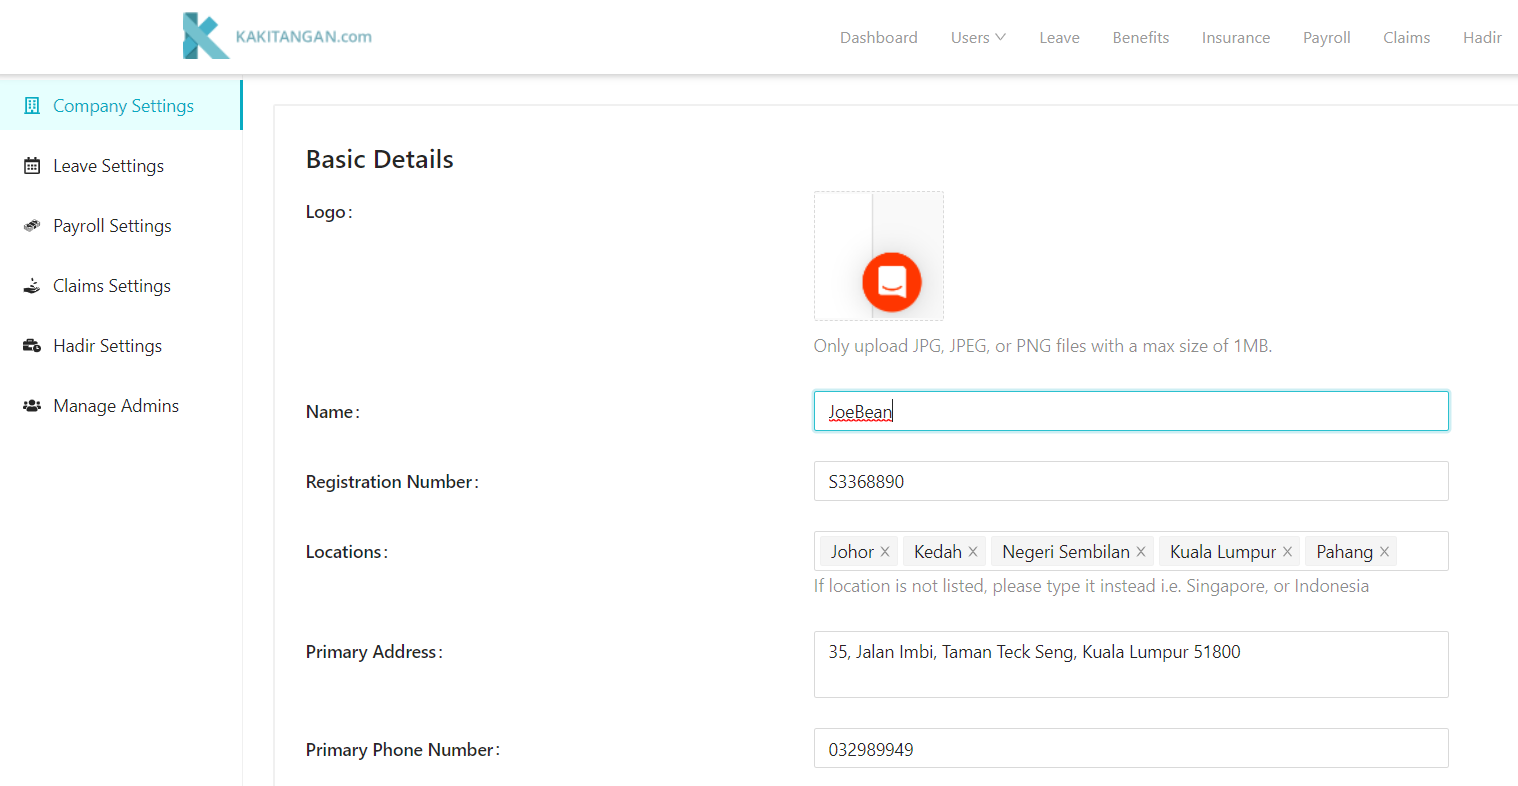
Task: Click the Company Settings building icon
Action: pos(32,106)
